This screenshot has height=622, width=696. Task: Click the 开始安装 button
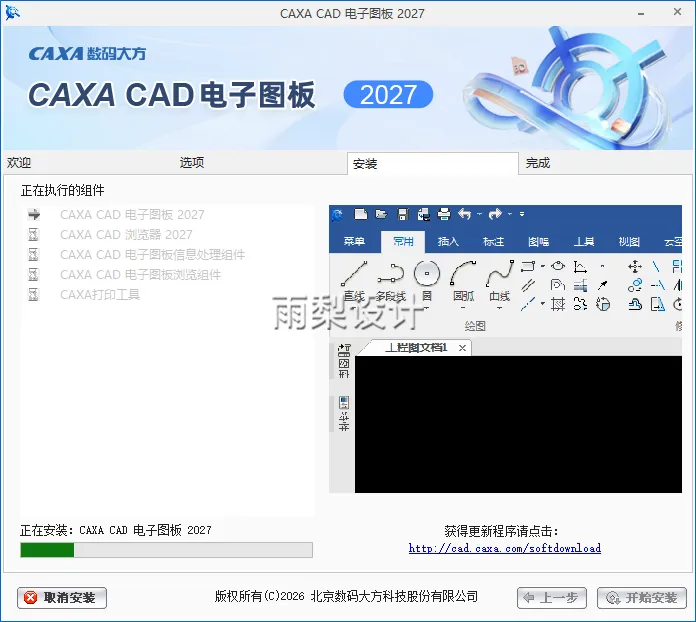642,598
